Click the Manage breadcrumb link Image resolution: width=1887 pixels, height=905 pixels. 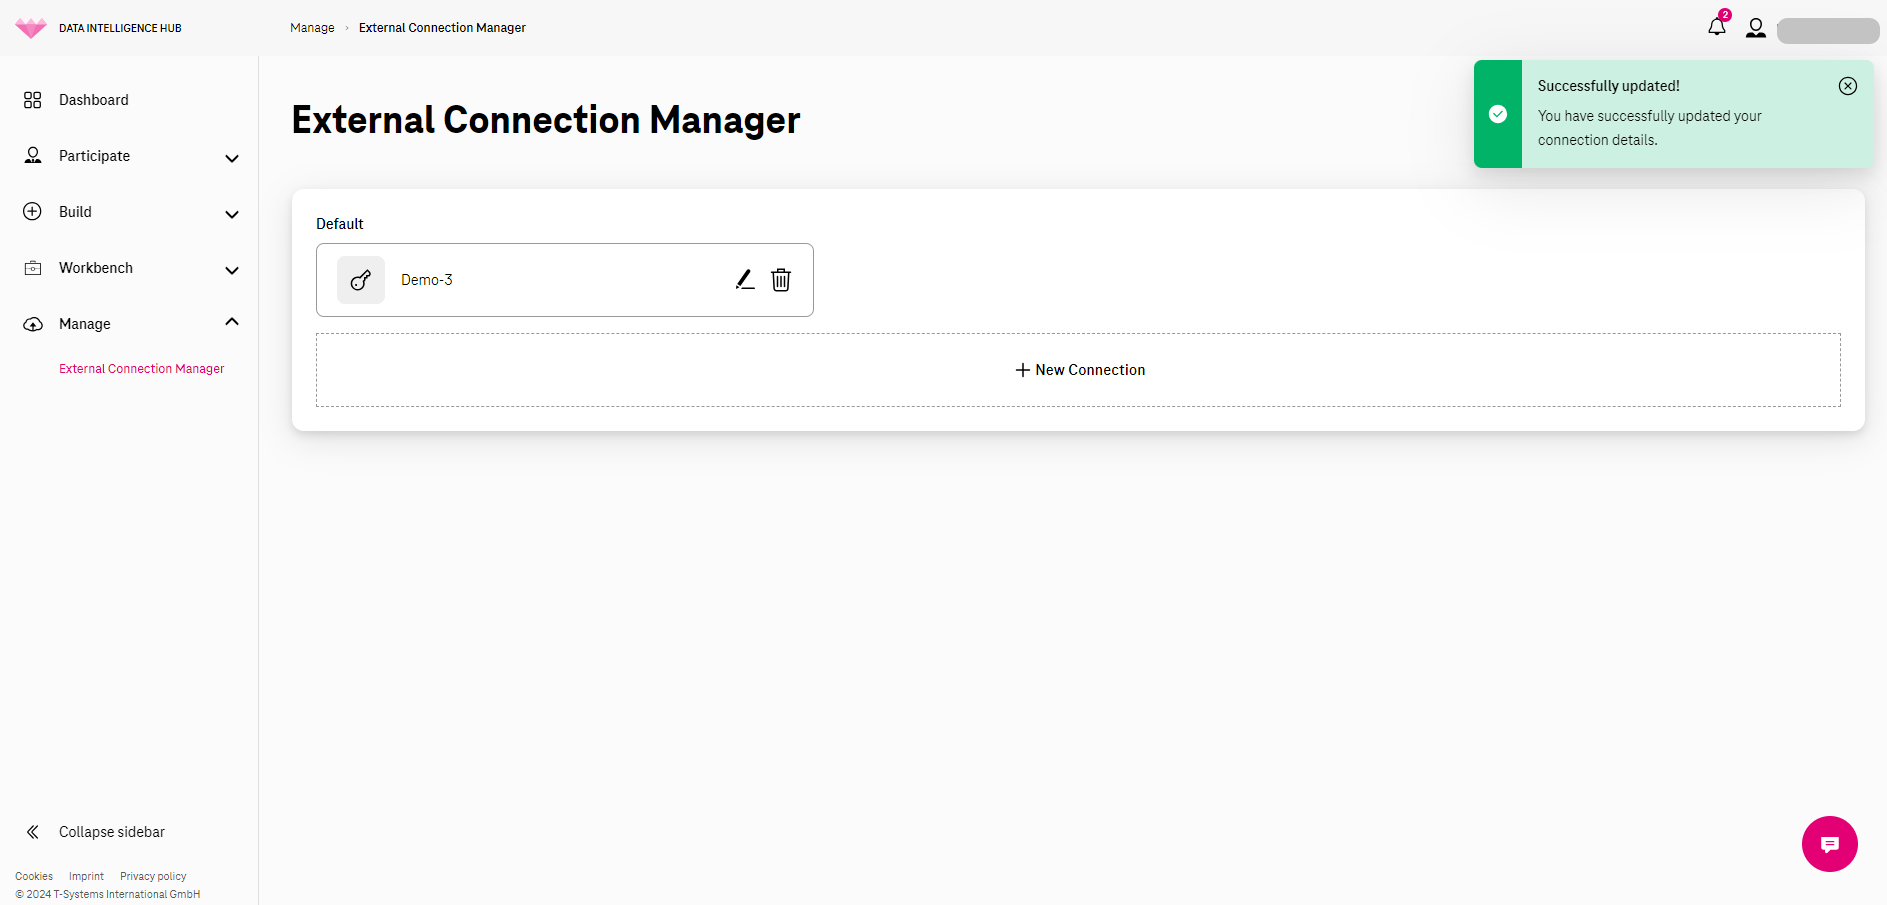pos(312,28)
